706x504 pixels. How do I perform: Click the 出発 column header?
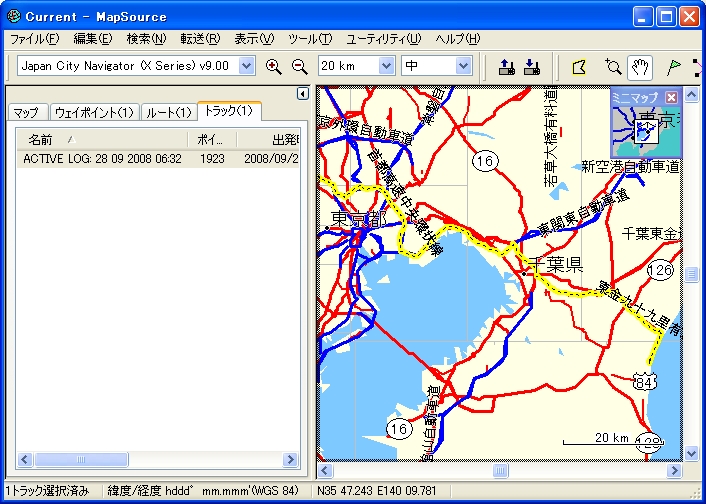[x=268, y=140]
